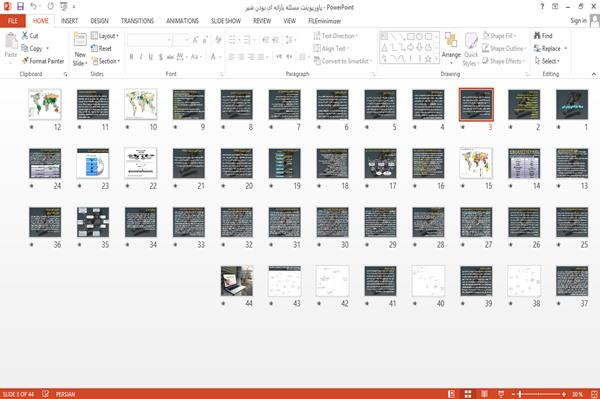Image resolution: width=600 pixels, height=399 pixels.
Task: Toggle bulleted list
Action: [232, 40]
